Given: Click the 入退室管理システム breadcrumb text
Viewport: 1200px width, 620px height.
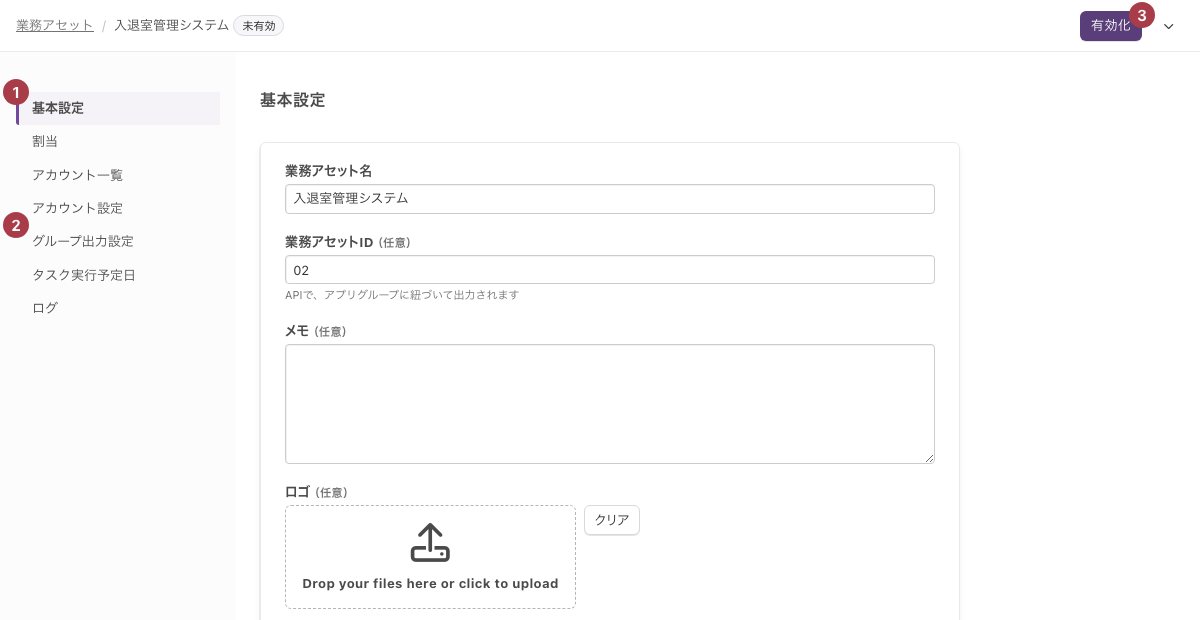Looking at the screenshot, I should click(x=171, y=26).
